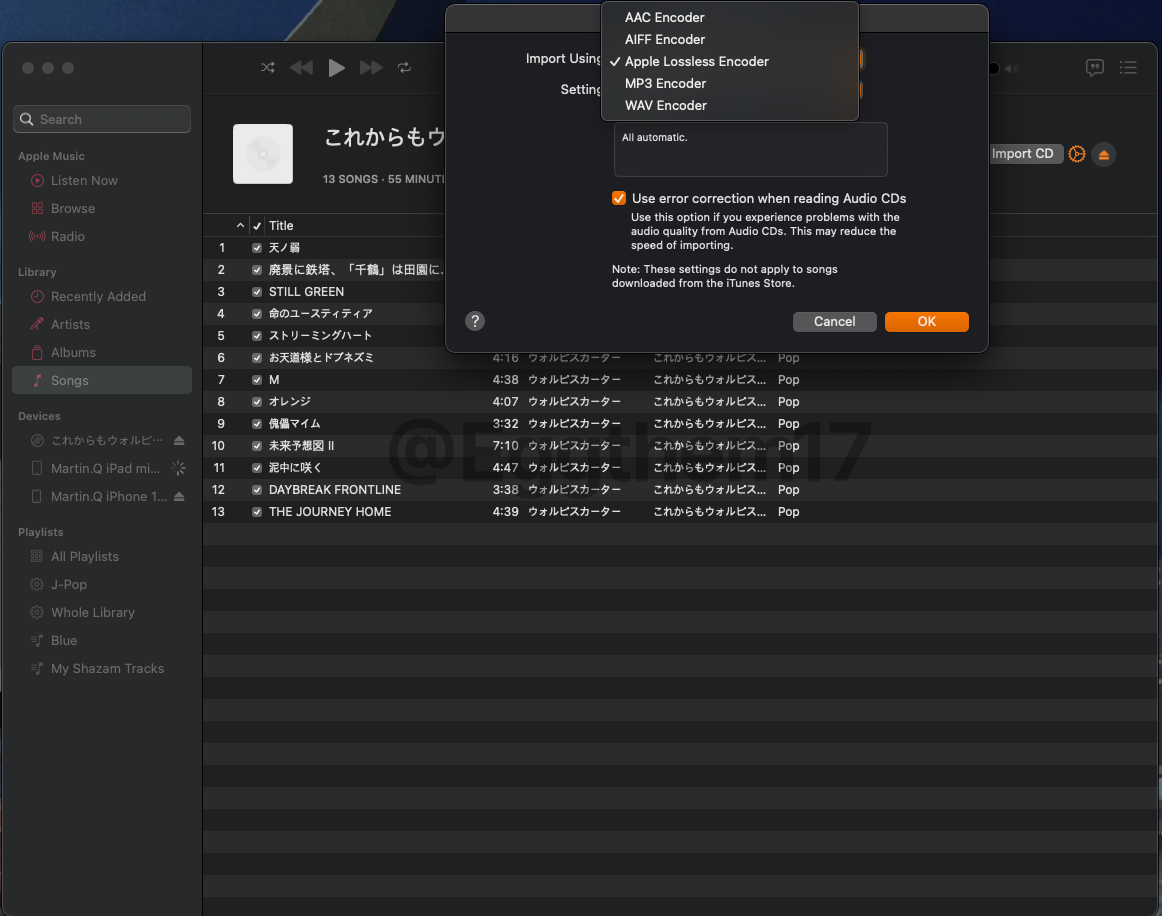
Task: Uncheck track 12 DAYBREAK FRONTLINE
Action: click(256, 490)
